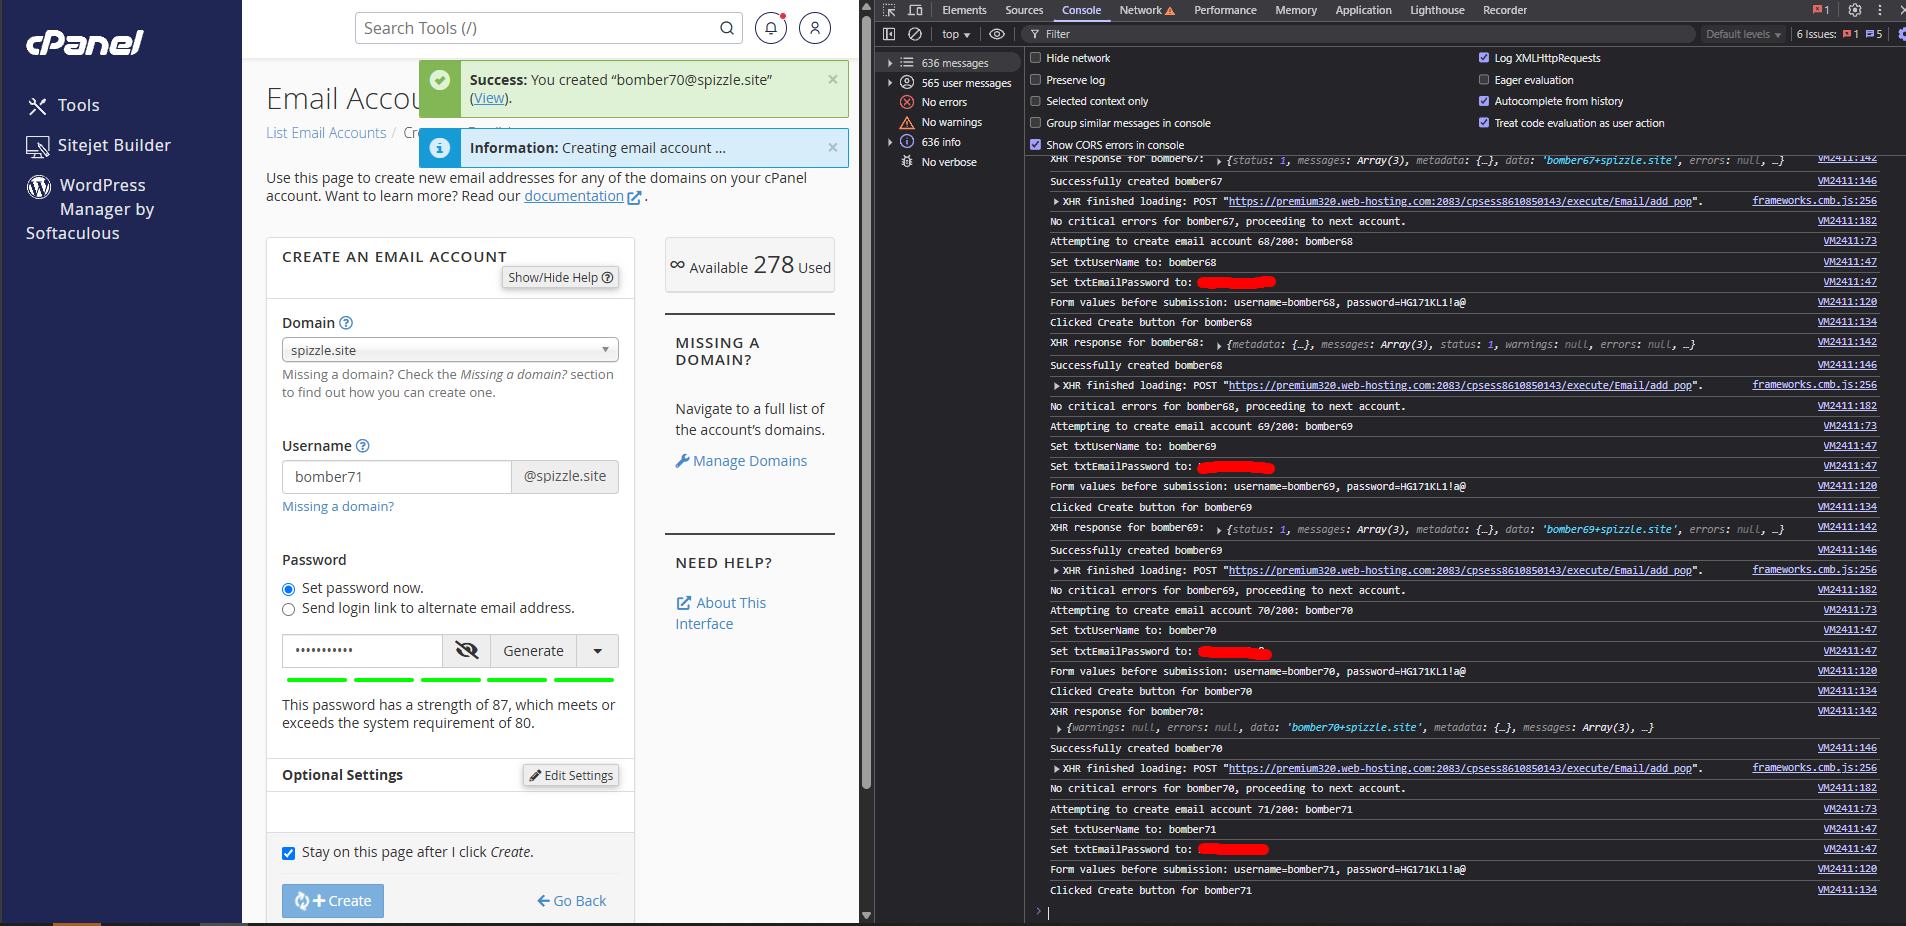1906x926 pixels.
Task: Activate the DevTools inspect element picker
Action: point(889,10)
